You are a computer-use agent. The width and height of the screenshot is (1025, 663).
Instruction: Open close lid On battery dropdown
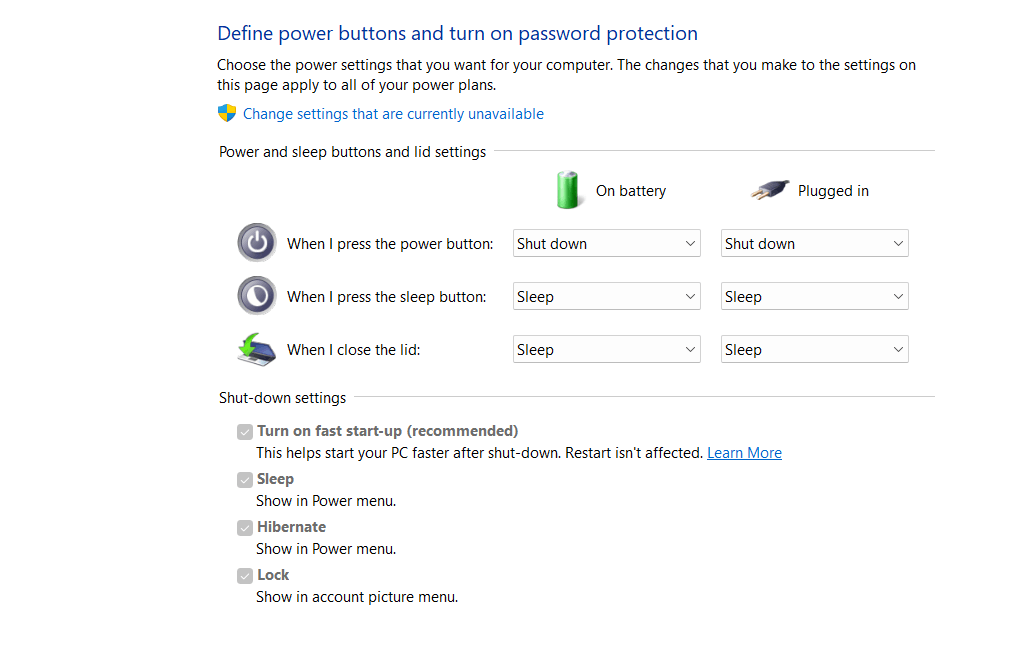607,349
